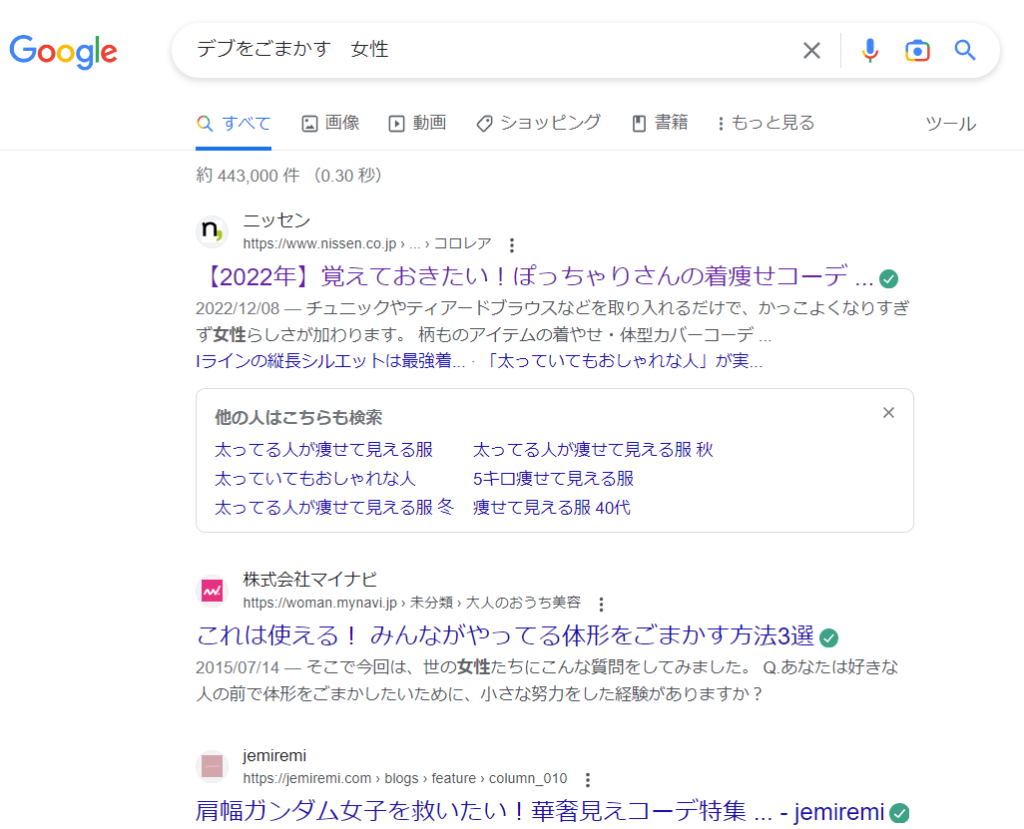The width and height of the screenshot is (1024, 829).
Task: Open the ツール options
Action: click(951, 123)
